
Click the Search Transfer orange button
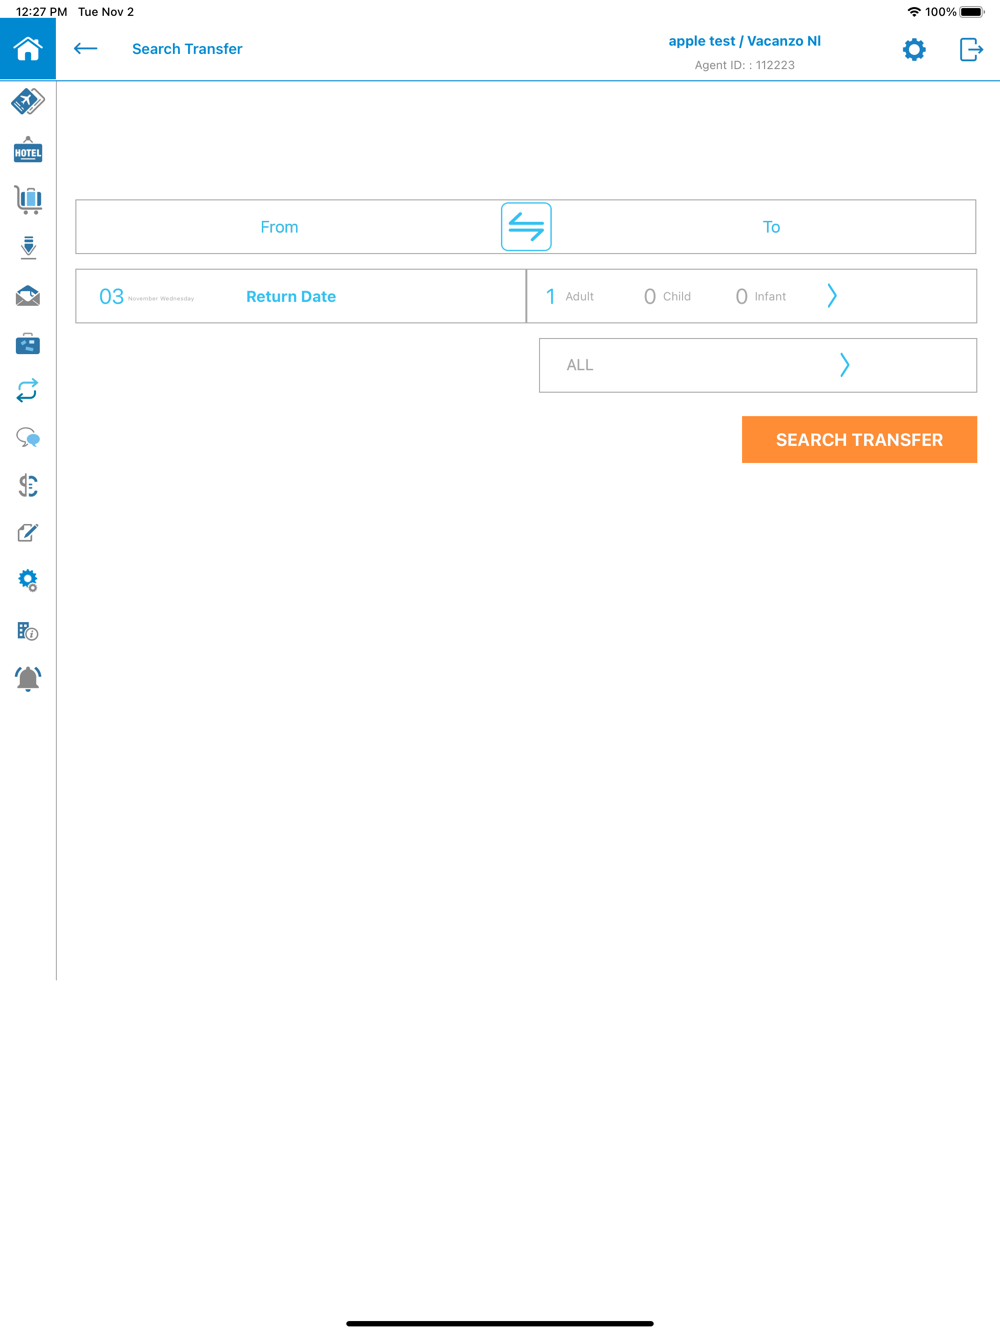click(x=859, y=440)
